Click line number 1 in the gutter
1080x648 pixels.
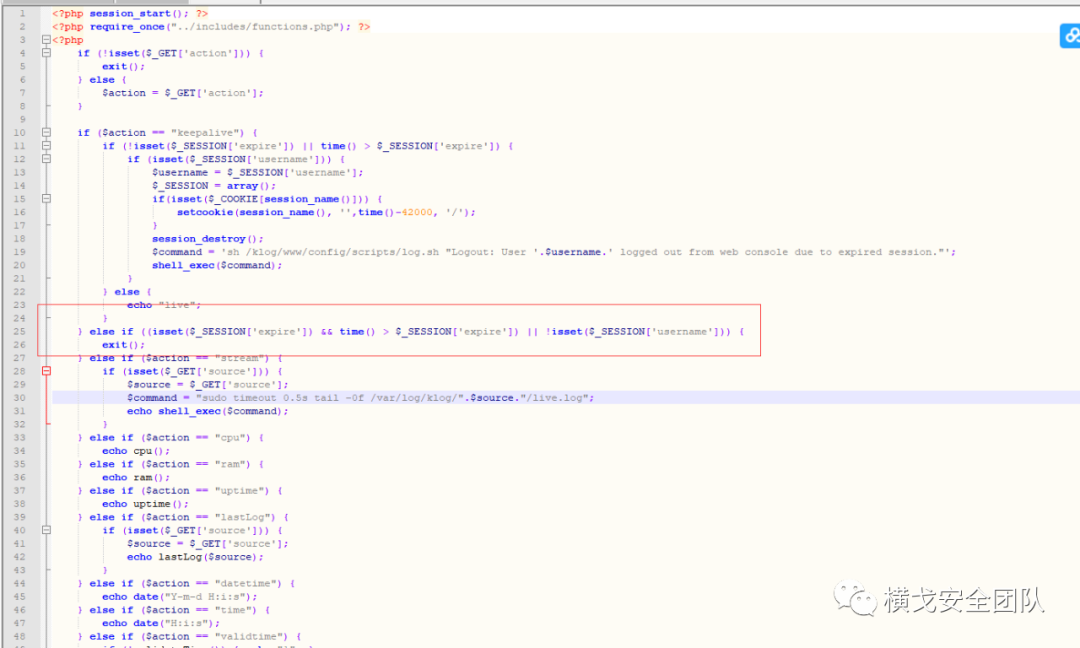pyautogui.click(x=22, y=13)
